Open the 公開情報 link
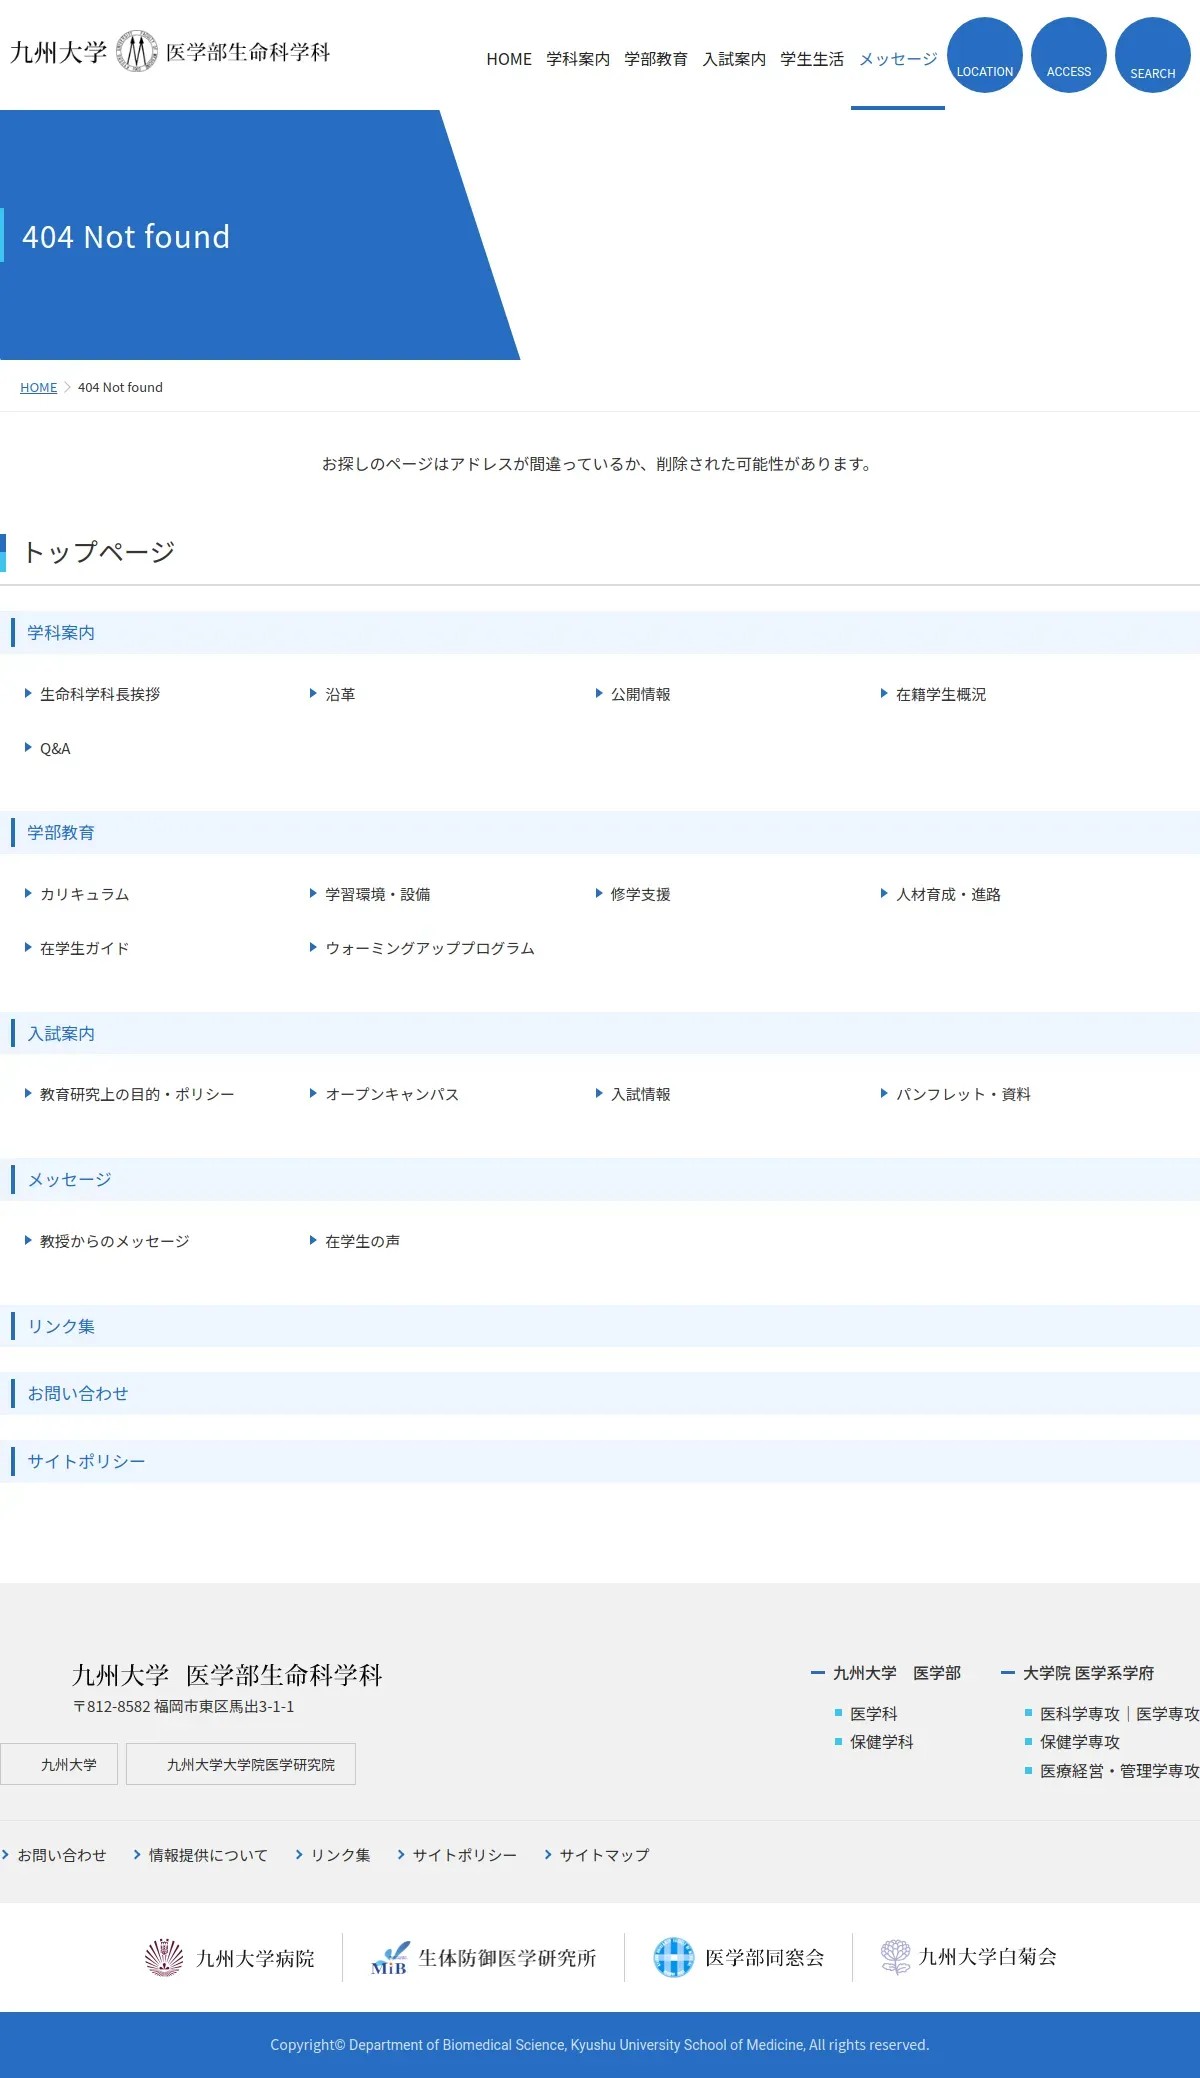 point(641,694)
